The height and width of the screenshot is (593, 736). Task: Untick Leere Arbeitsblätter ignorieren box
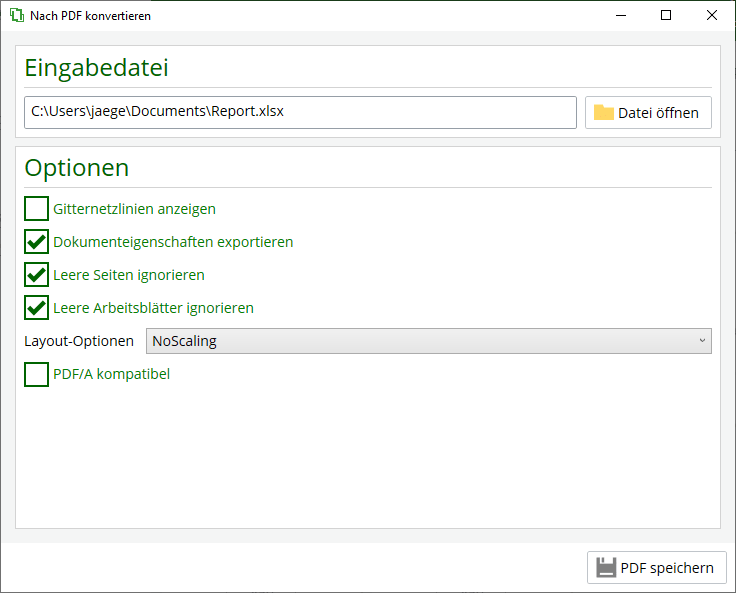tap(37, 308)
